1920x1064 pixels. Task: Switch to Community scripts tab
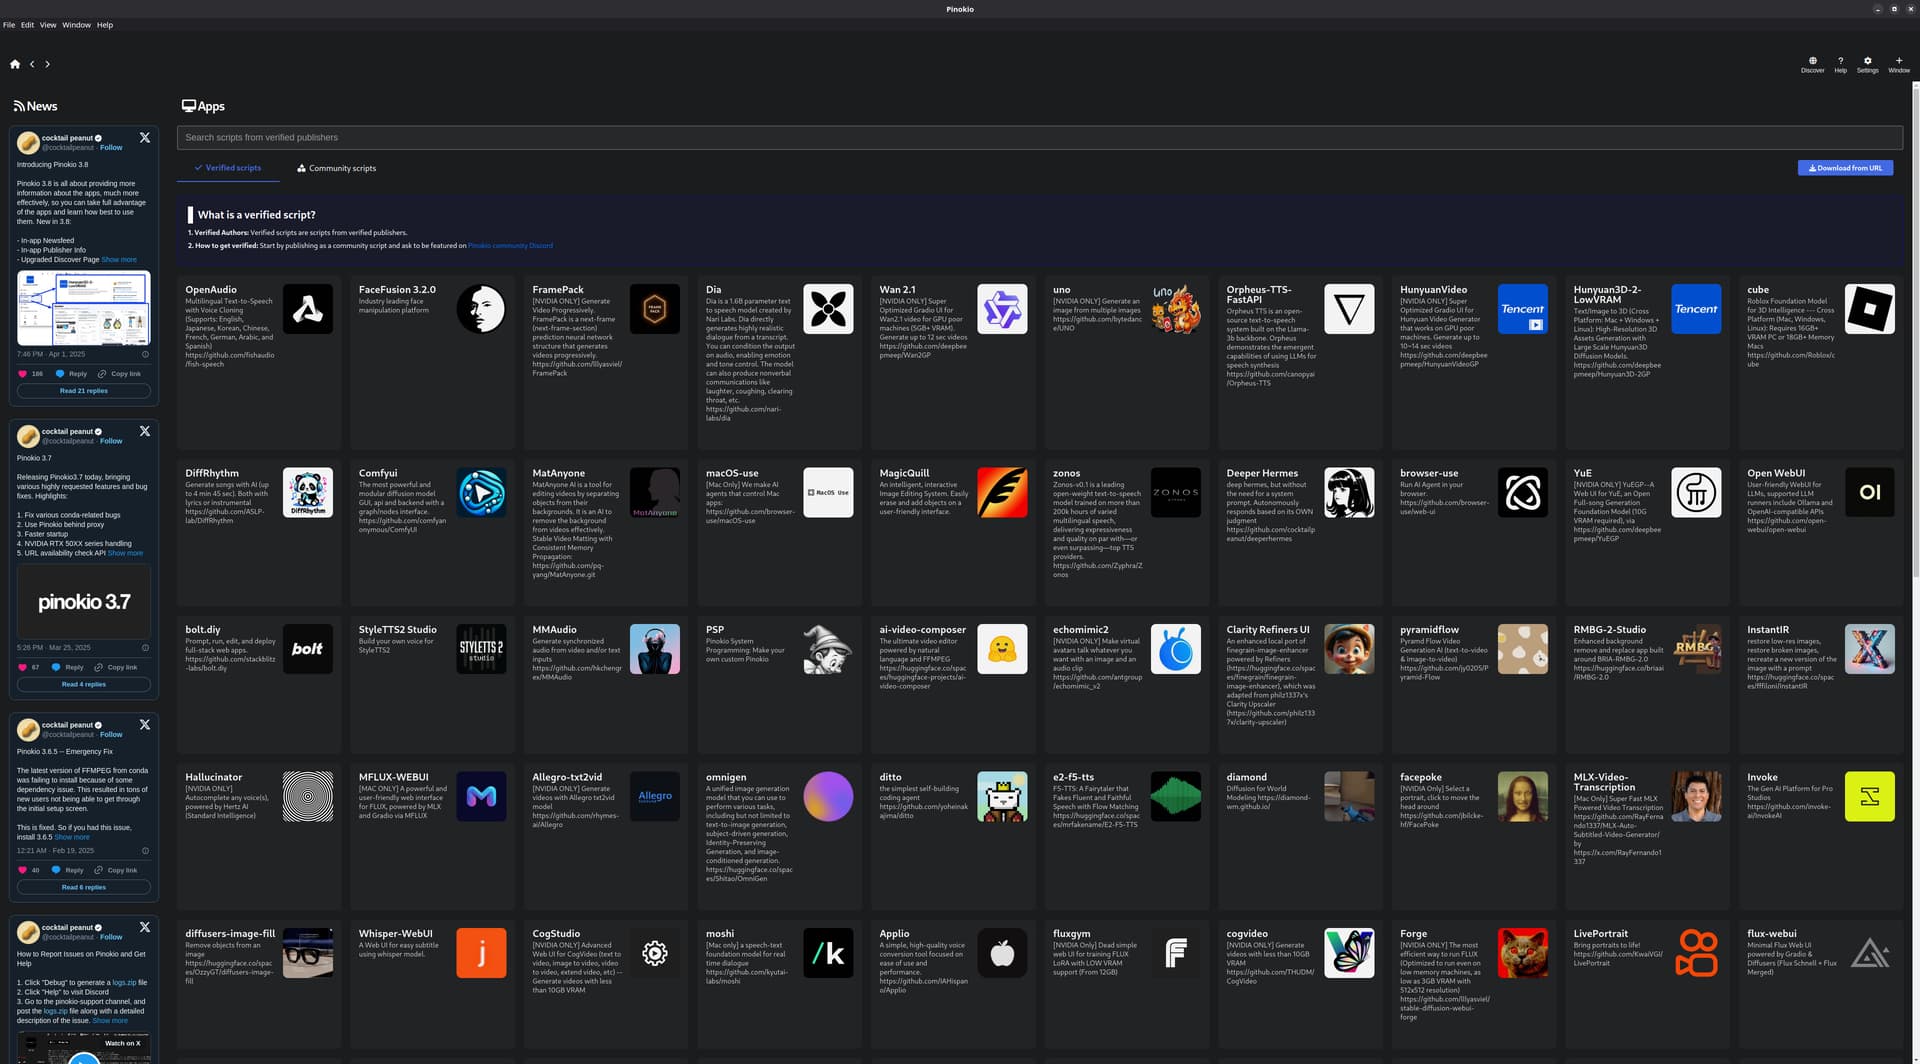tap(336, 168)
